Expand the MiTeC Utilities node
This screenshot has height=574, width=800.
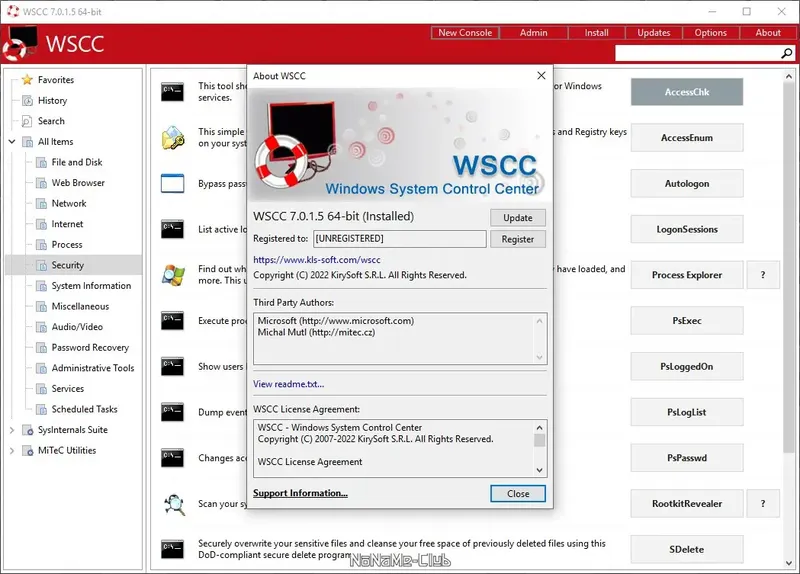pos(12,451)
